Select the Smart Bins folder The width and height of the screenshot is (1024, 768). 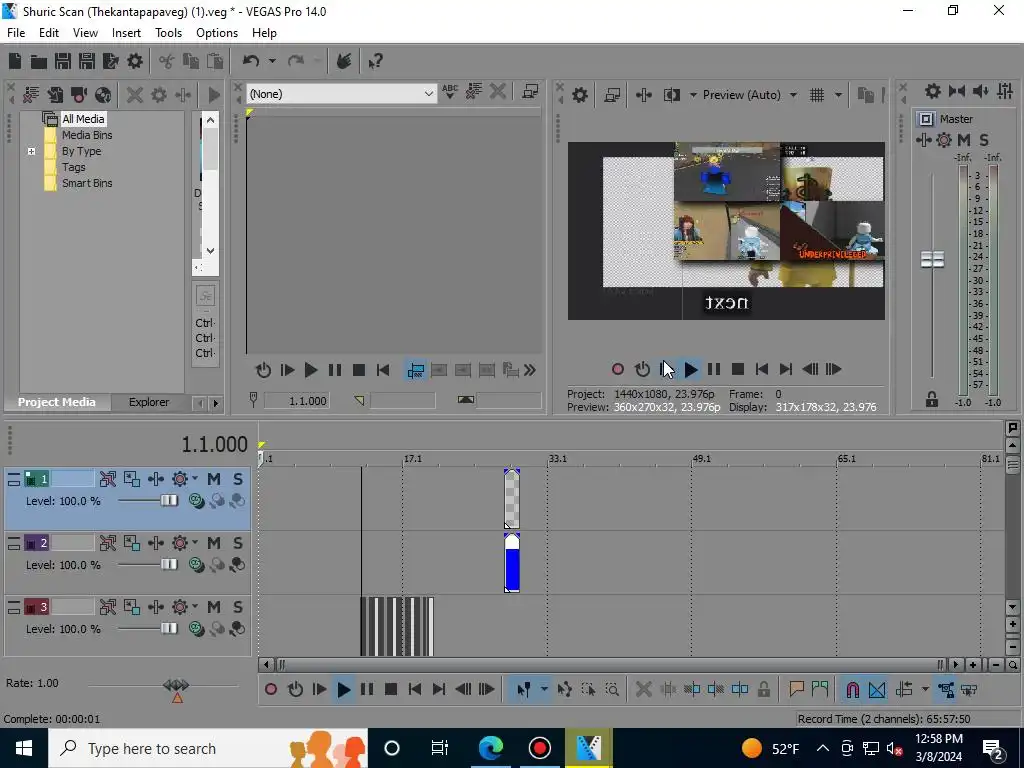coord(87,184)
